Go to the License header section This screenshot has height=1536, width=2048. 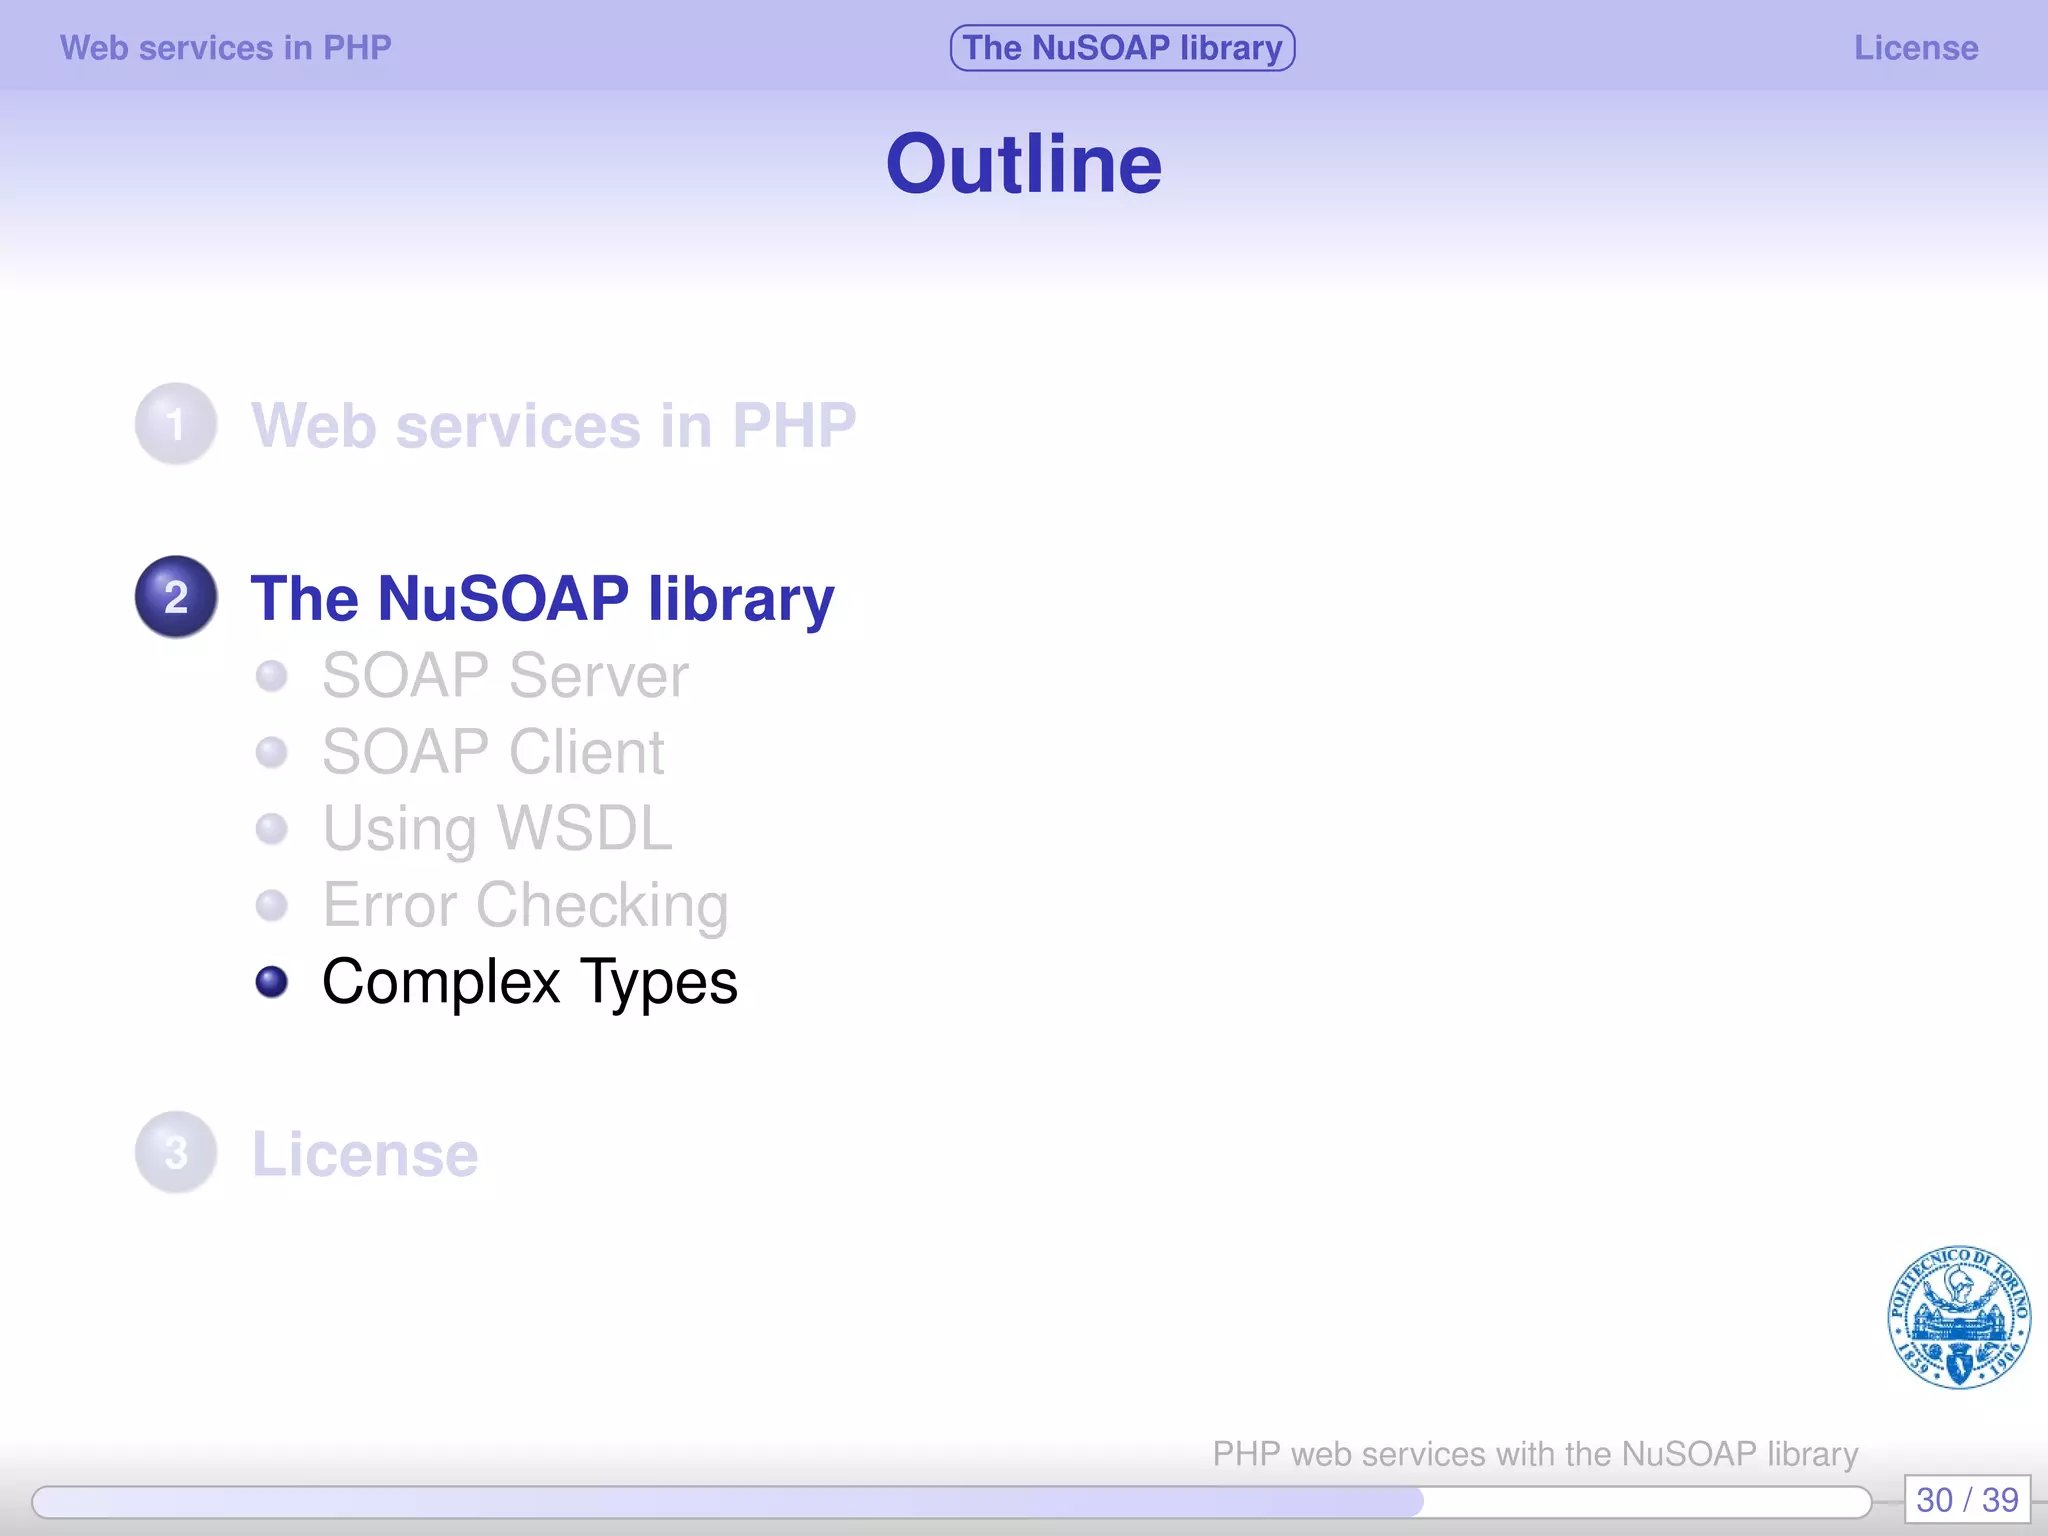(x=1915, y=48)
